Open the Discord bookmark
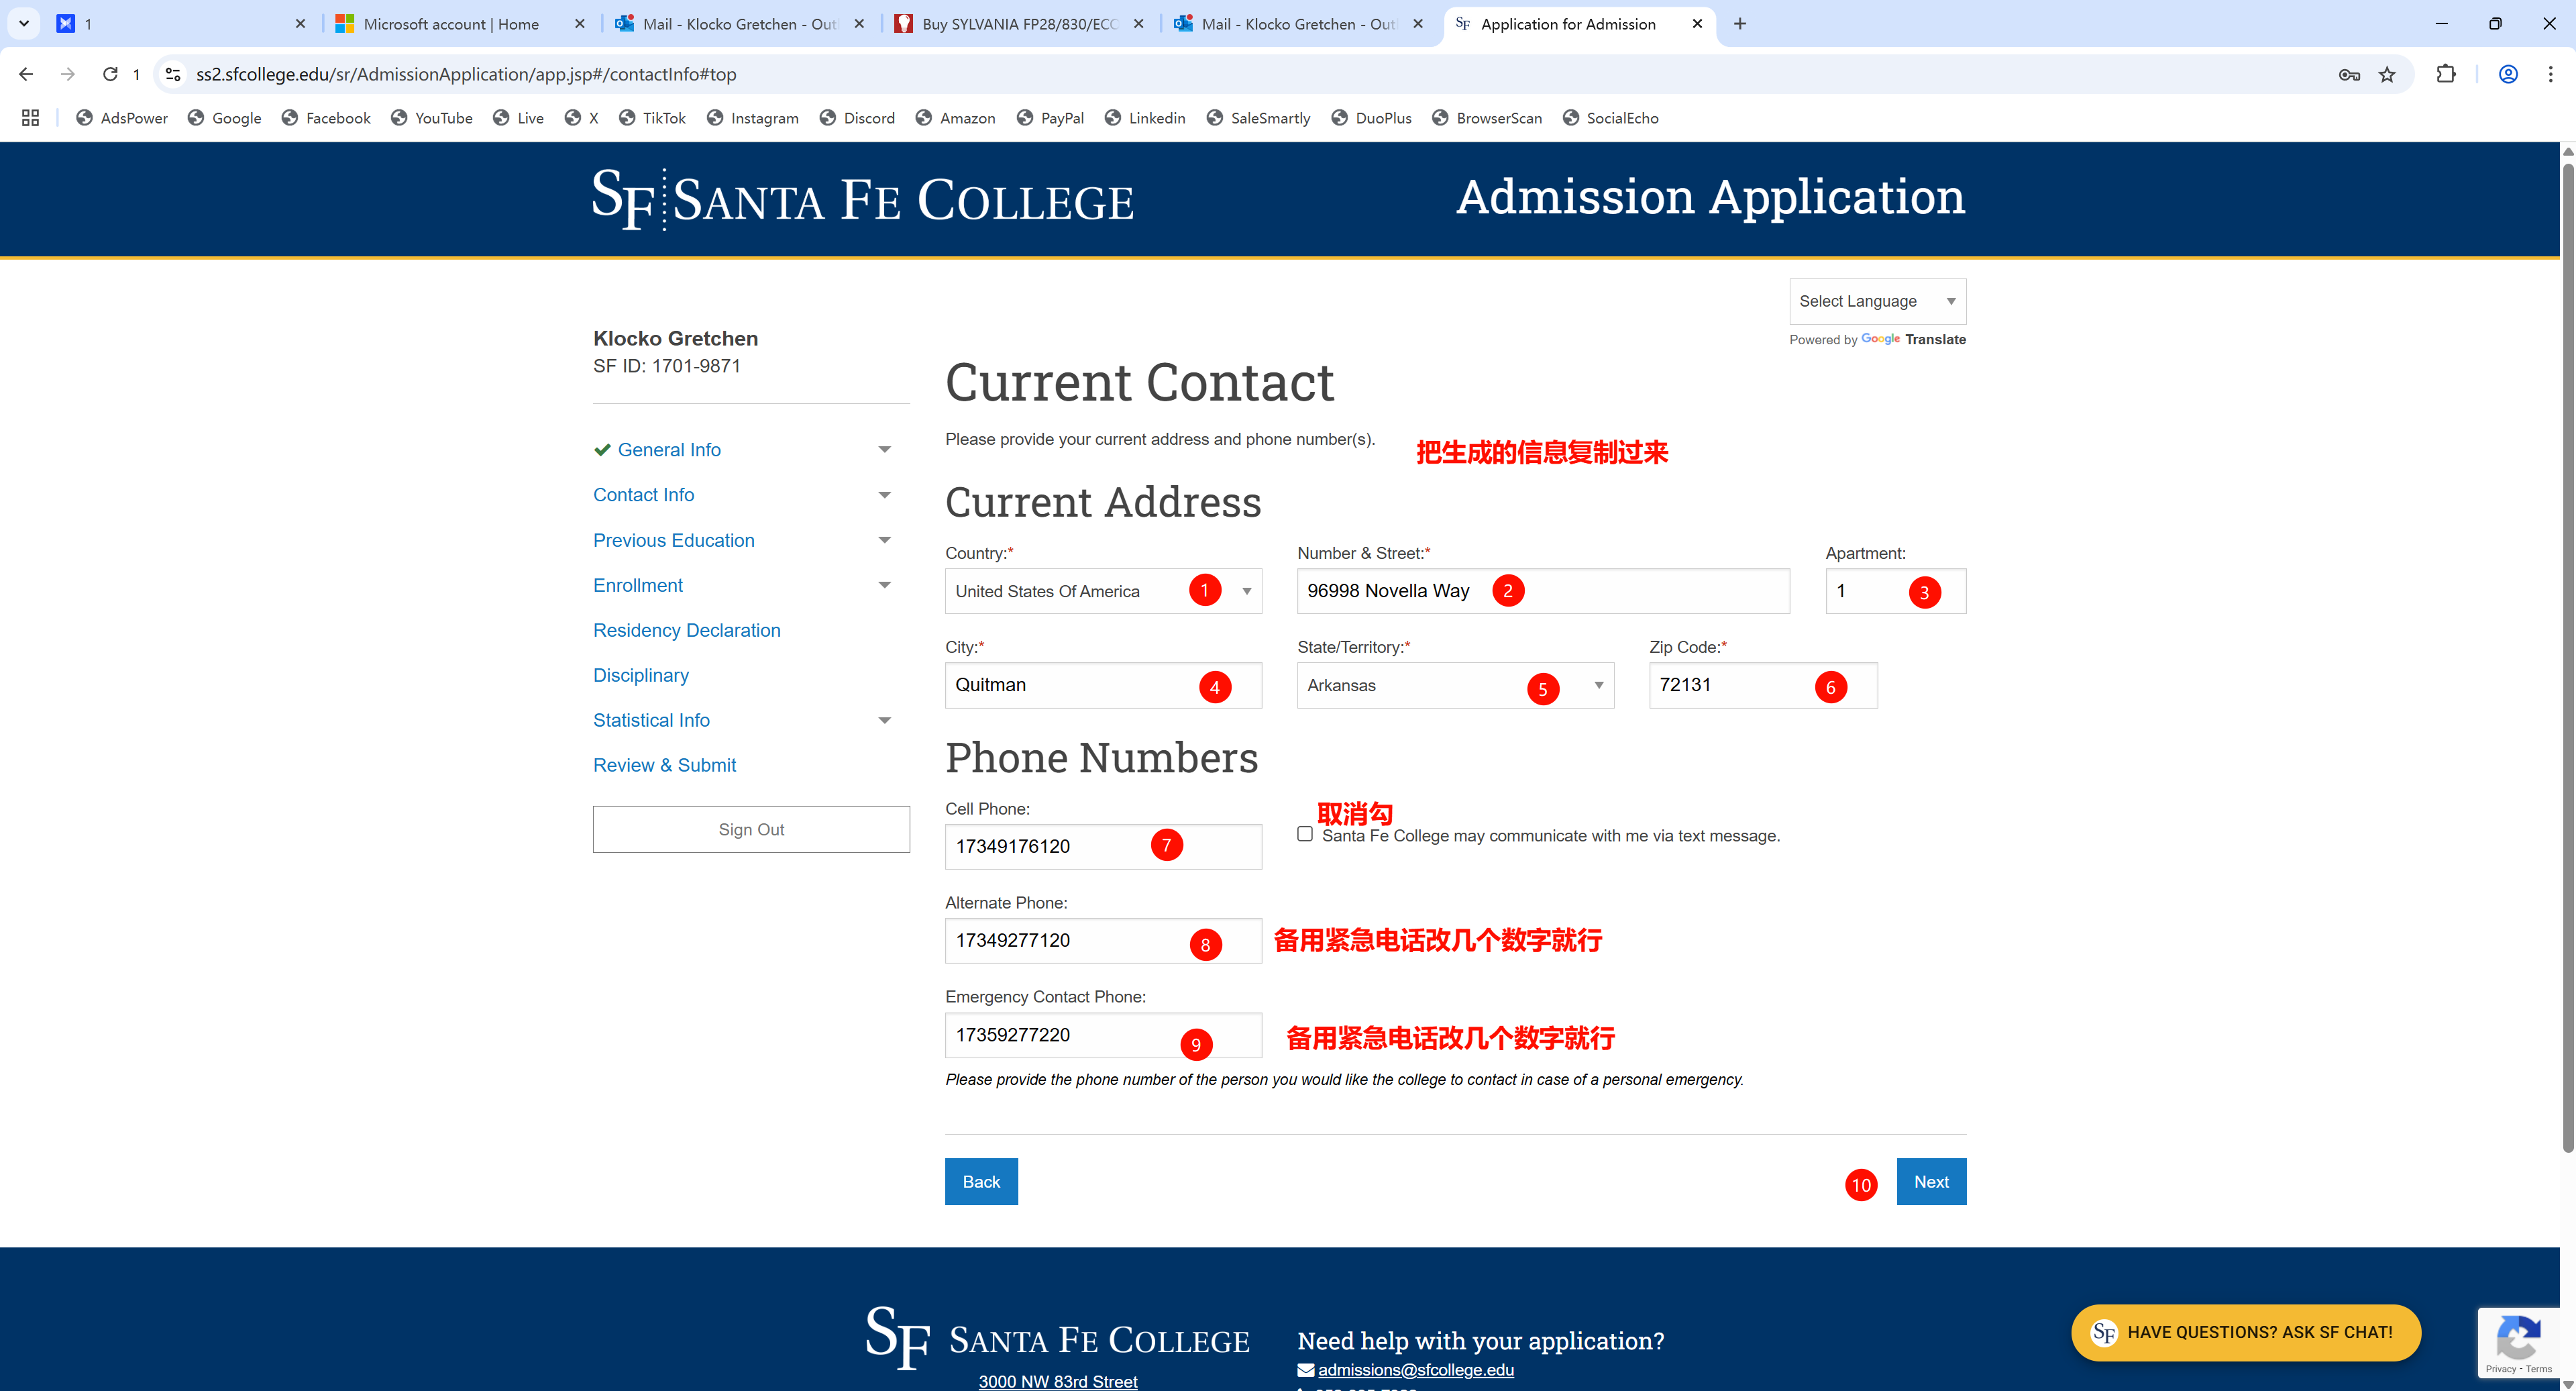 pyautogui.click(x=857, y=118)
